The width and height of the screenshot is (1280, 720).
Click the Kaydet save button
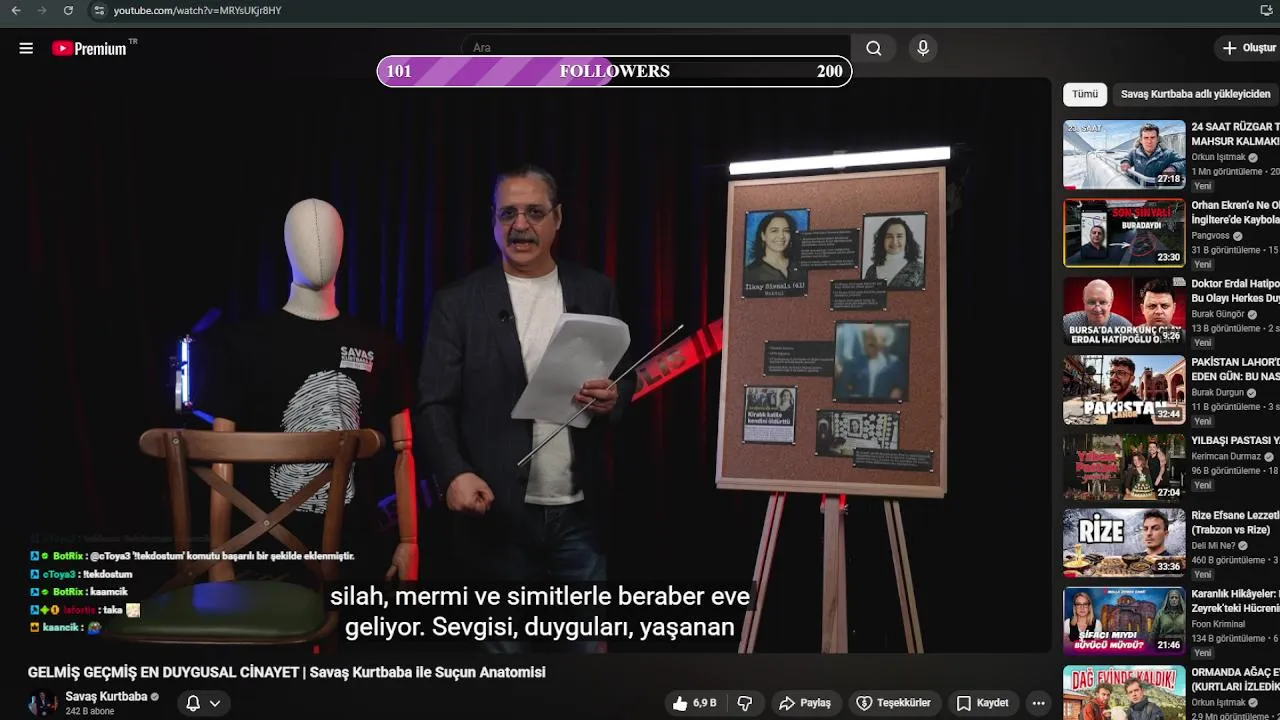coord(982,703)
